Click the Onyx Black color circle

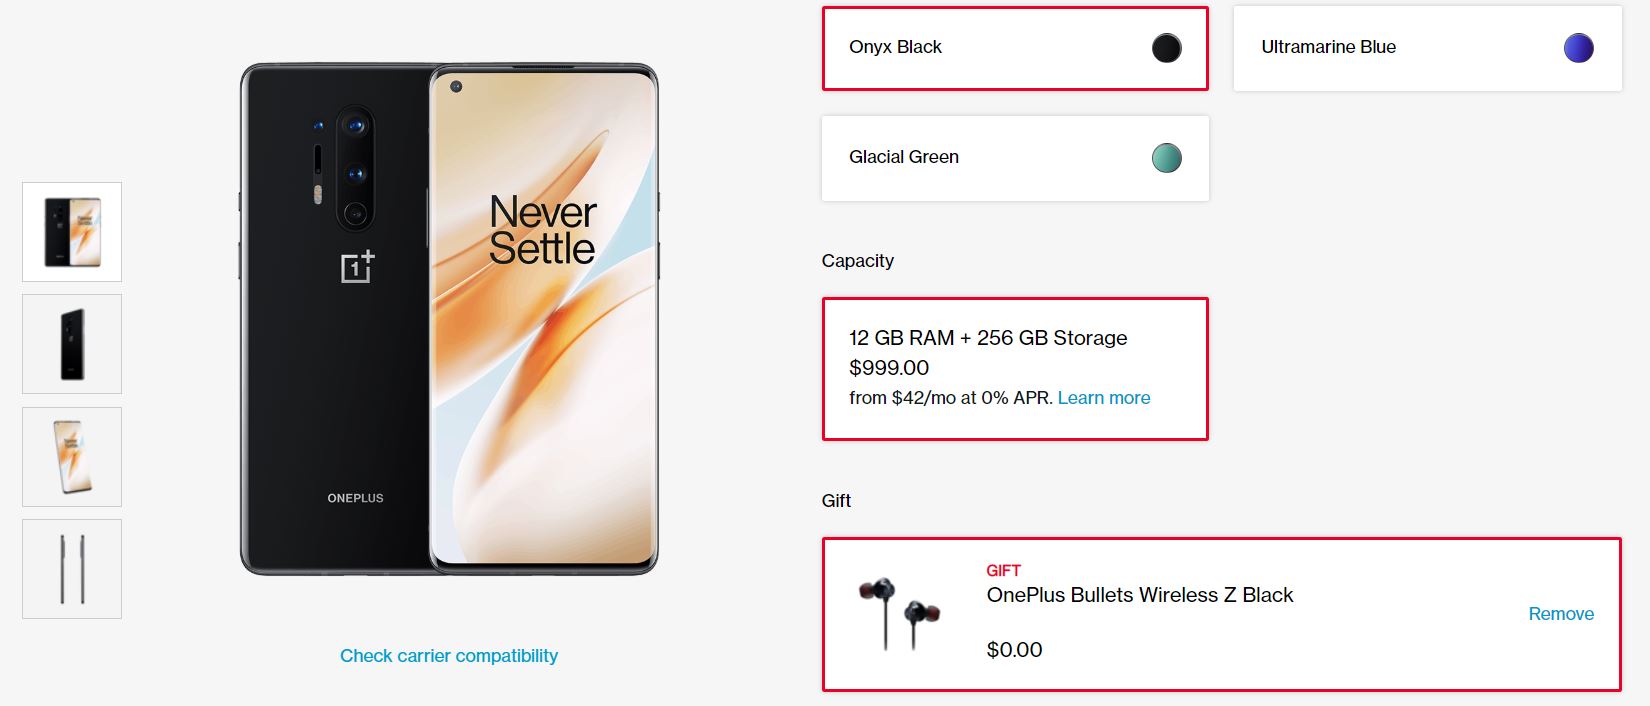click(1166, 48)
